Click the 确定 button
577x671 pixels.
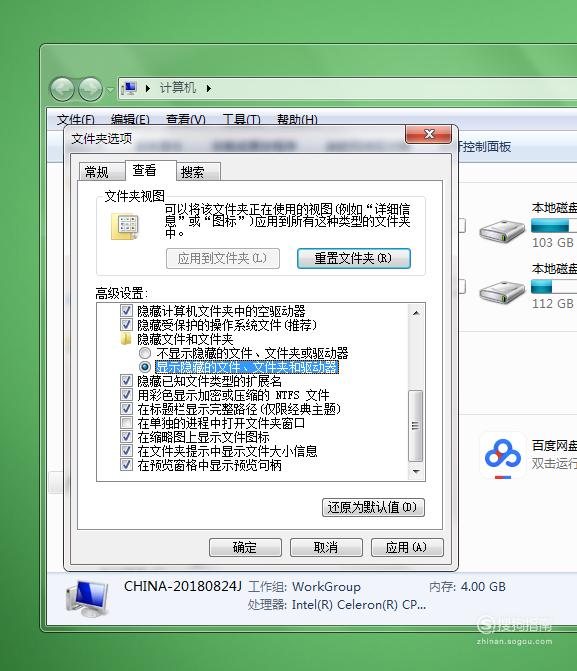pyautogui.click(x=245, y=547)
